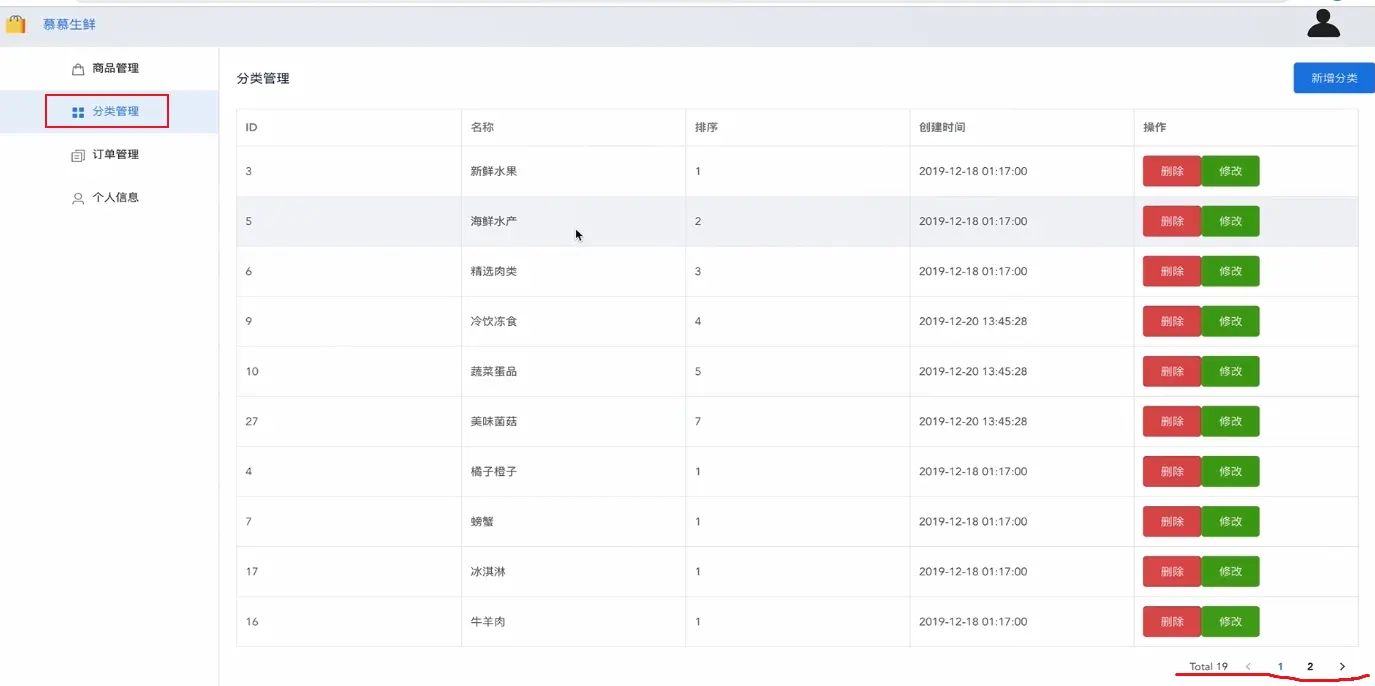
Task: Delete the 冷饮冻食 category row
Action: [x=1171, y=321]
